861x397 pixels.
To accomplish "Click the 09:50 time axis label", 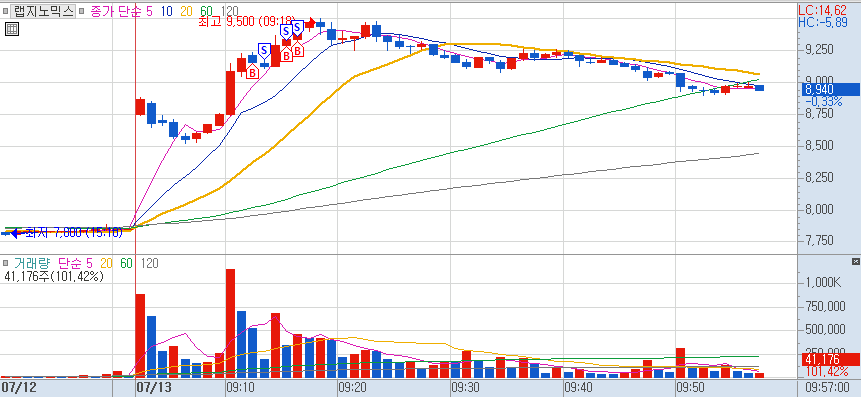I will (690, 388).
